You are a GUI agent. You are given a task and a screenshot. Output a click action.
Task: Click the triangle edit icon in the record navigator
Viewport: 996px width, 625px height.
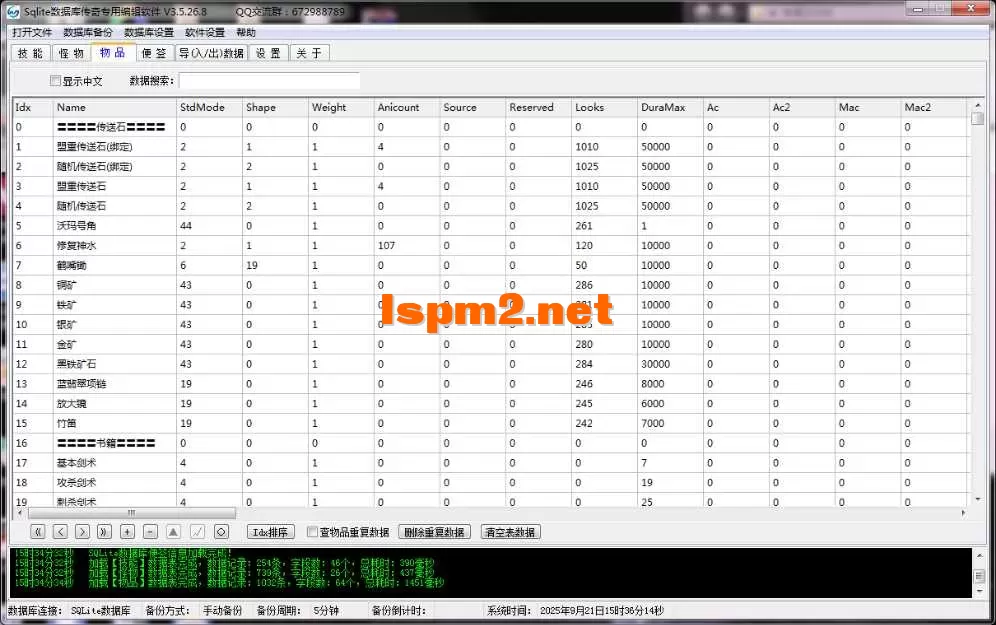click(171, 531)
